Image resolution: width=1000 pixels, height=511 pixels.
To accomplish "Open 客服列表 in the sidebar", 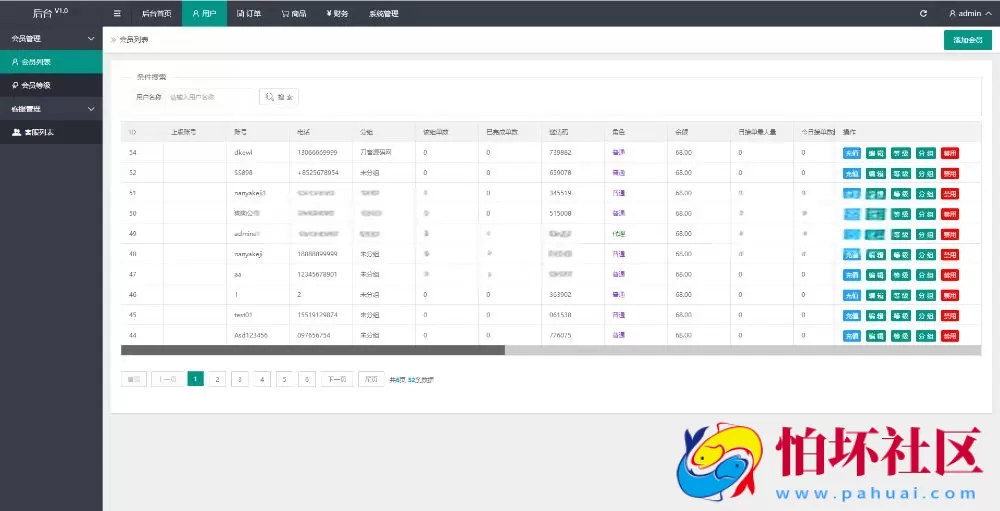I will point(51,132).
